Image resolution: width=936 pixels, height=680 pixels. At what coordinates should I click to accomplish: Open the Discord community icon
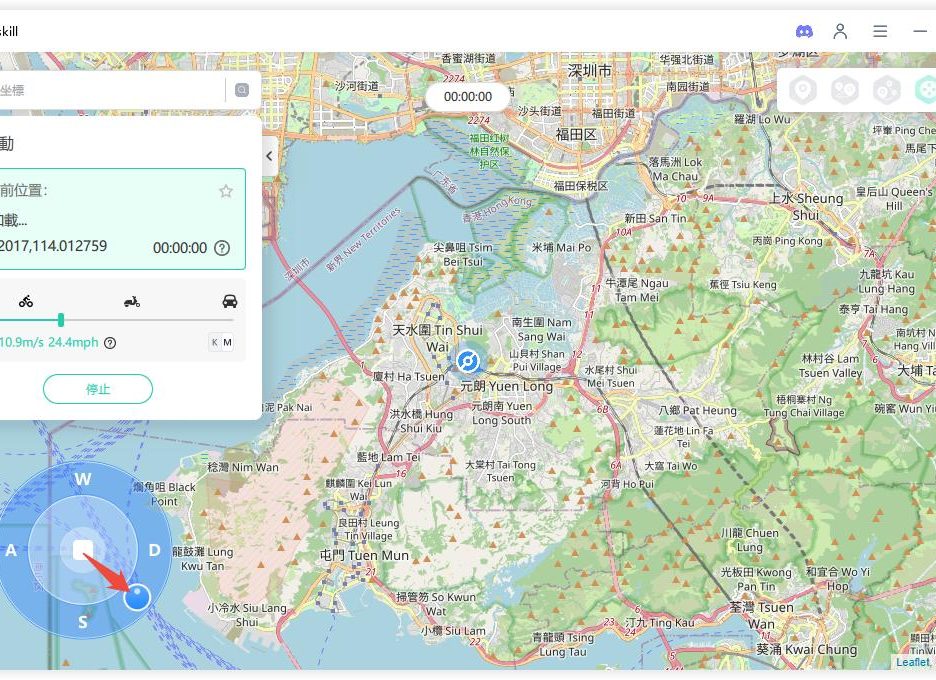coord(804,31)
